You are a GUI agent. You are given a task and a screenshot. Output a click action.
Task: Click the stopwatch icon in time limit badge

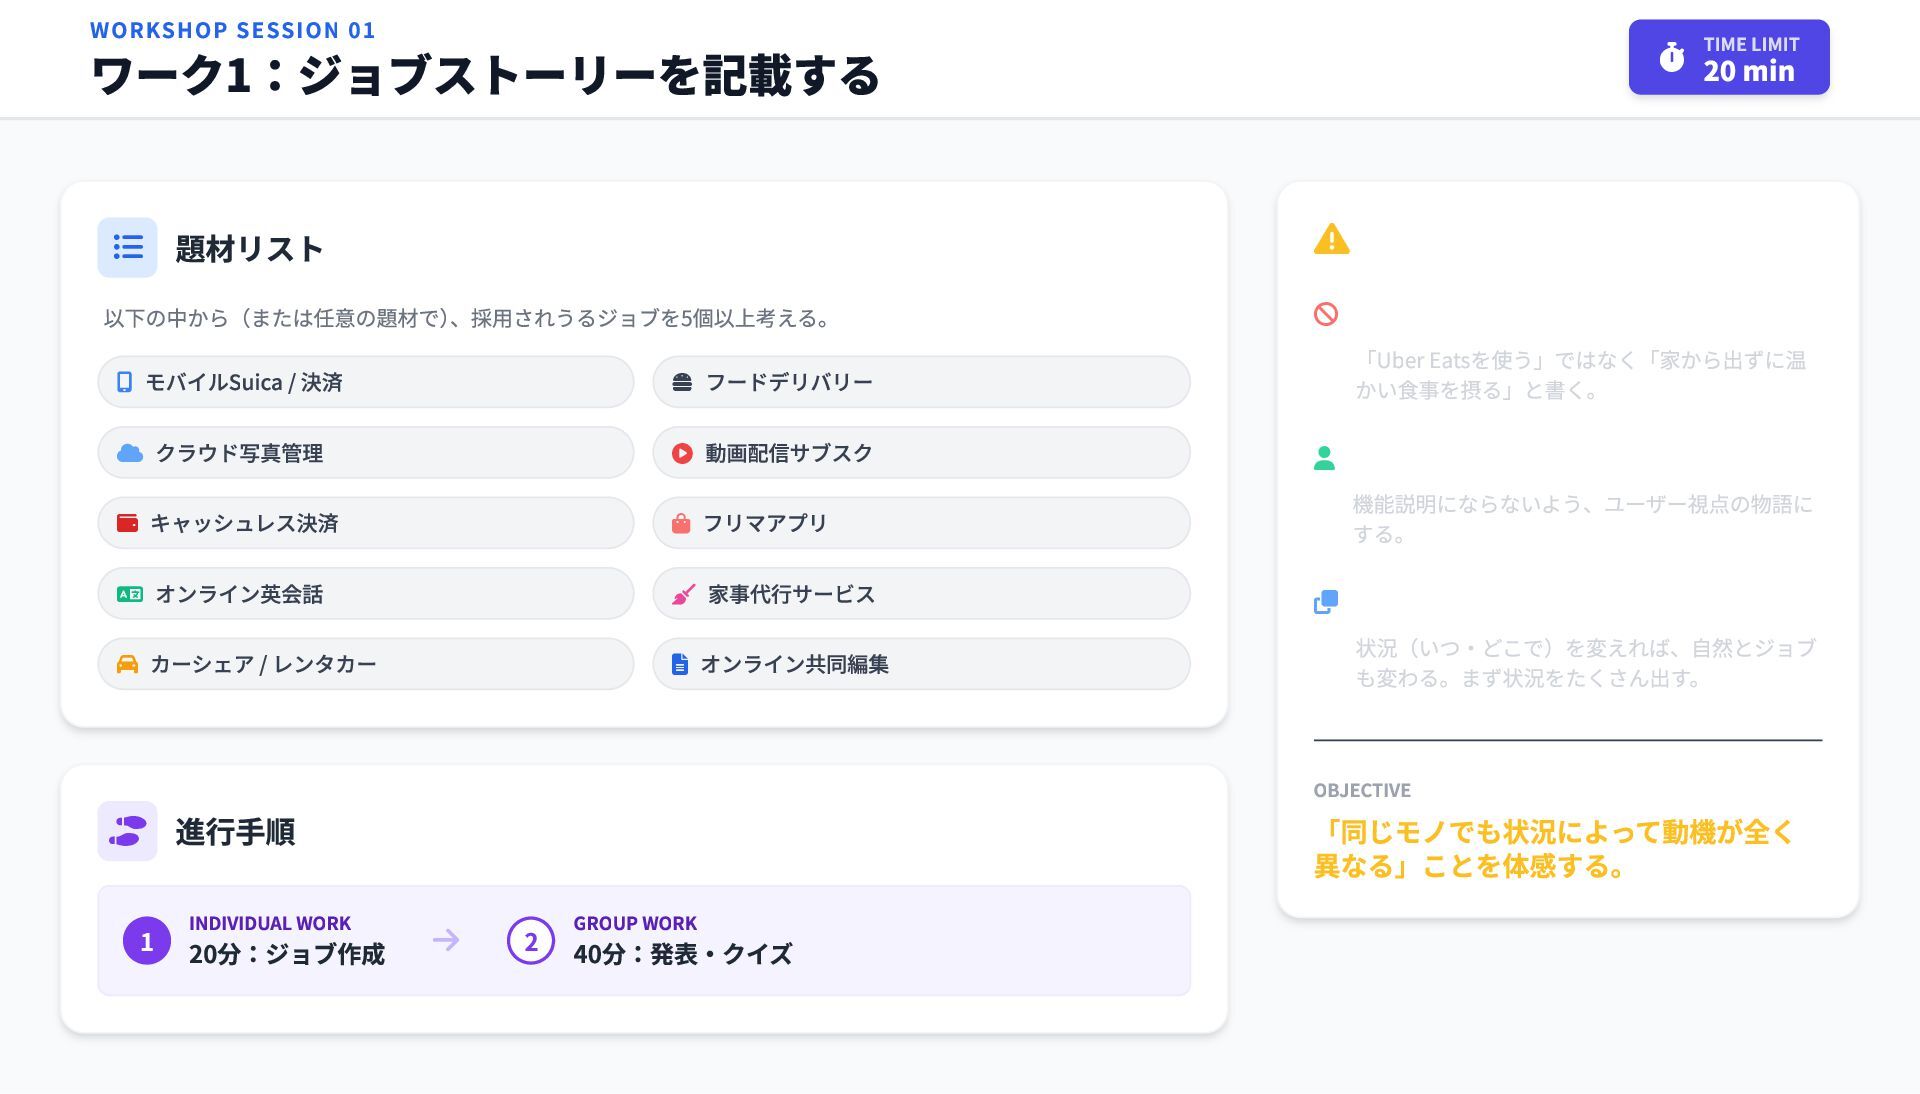pyautogui.click(x=1671, y=57)
